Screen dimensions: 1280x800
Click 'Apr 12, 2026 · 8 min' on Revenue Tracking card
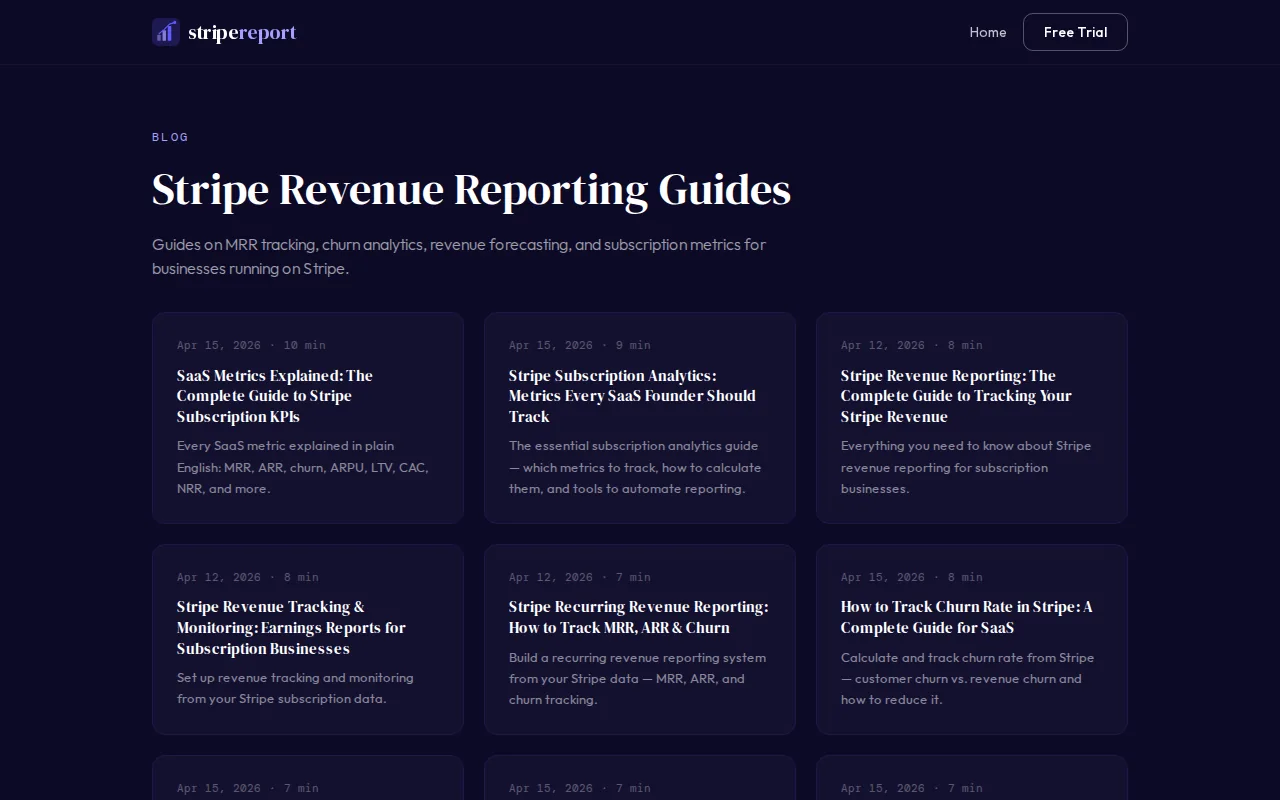[248, 577]
